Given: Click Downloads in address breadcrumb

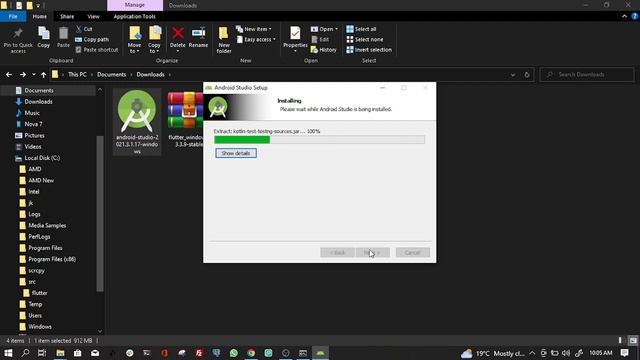Looking at the screenshot, I should tap(150, 75).
